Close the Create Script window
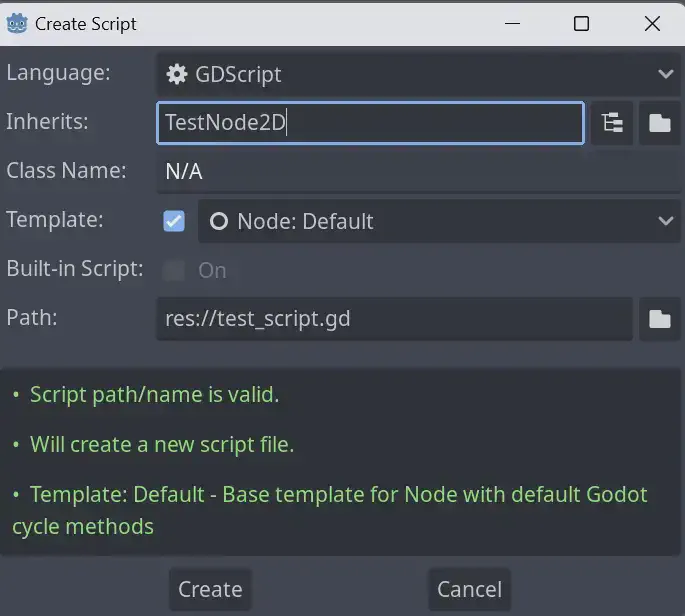This screenshot has height=616, width=685. 652,23
